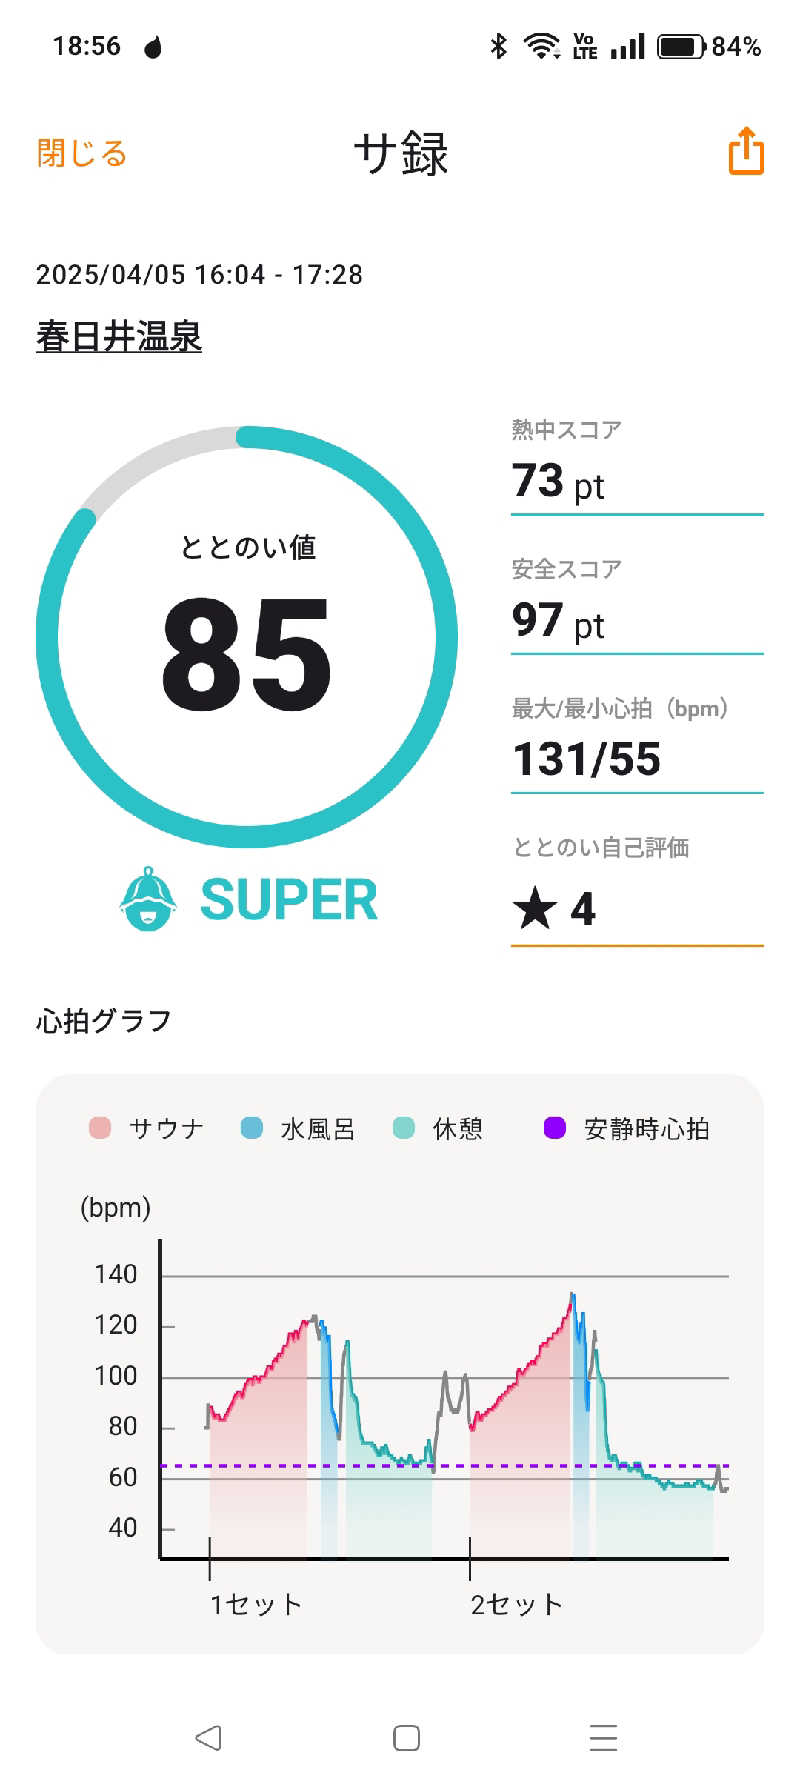This screenshot has width=800, height=1787.
Task: Tap the orange share icon
Action: [x=746, y=152]
